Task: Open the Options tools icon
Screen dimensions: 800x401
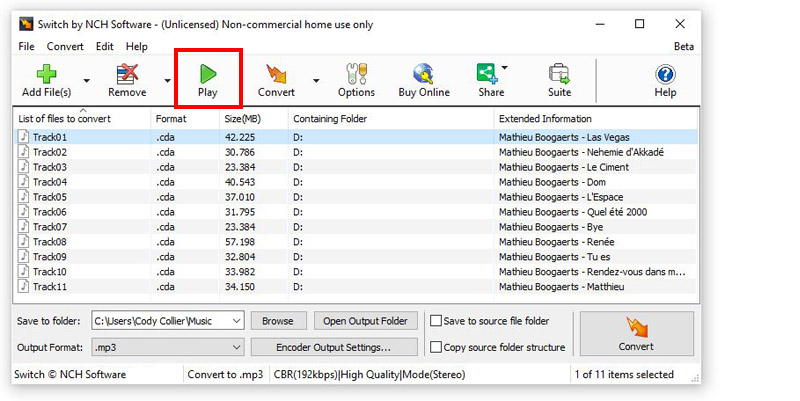Action: pyautogui.click(x=356, y=74)
